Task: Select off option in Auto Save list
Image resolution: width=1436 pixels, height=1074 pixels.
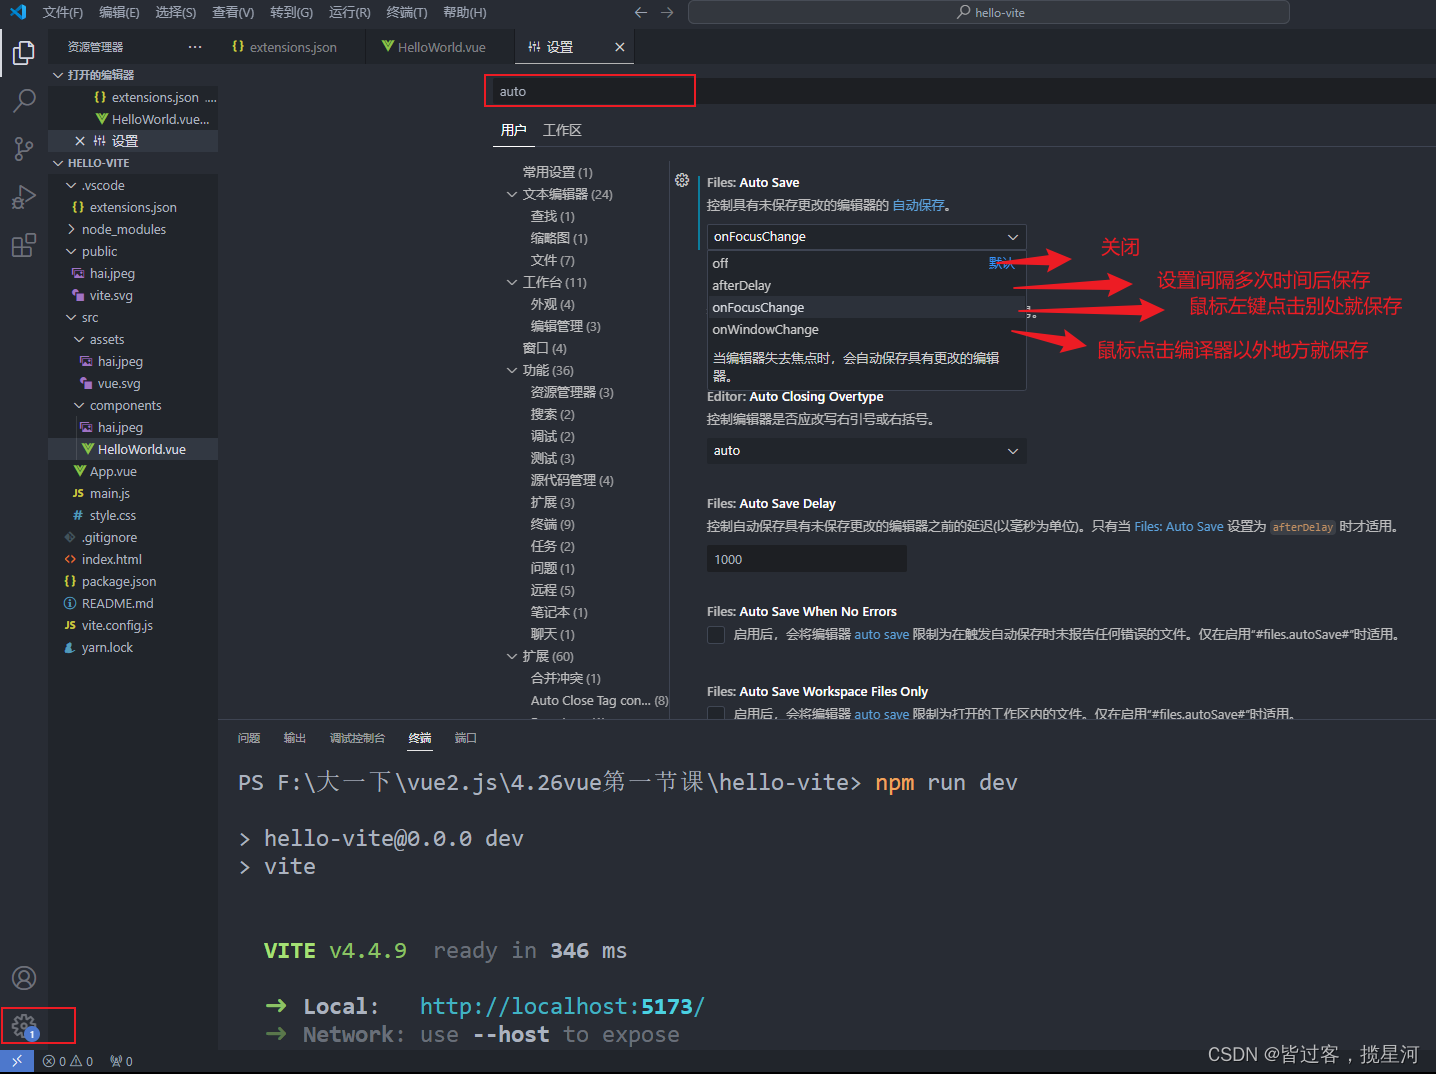Action: click(866, 263)
